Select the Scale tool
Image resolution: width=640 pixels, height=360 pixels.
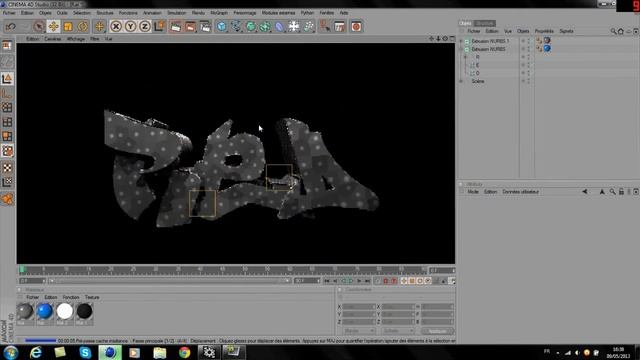[68, 27]
